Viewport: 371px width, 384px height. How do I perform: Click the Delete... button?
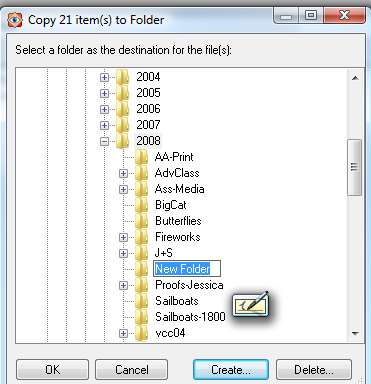(314, 370)
